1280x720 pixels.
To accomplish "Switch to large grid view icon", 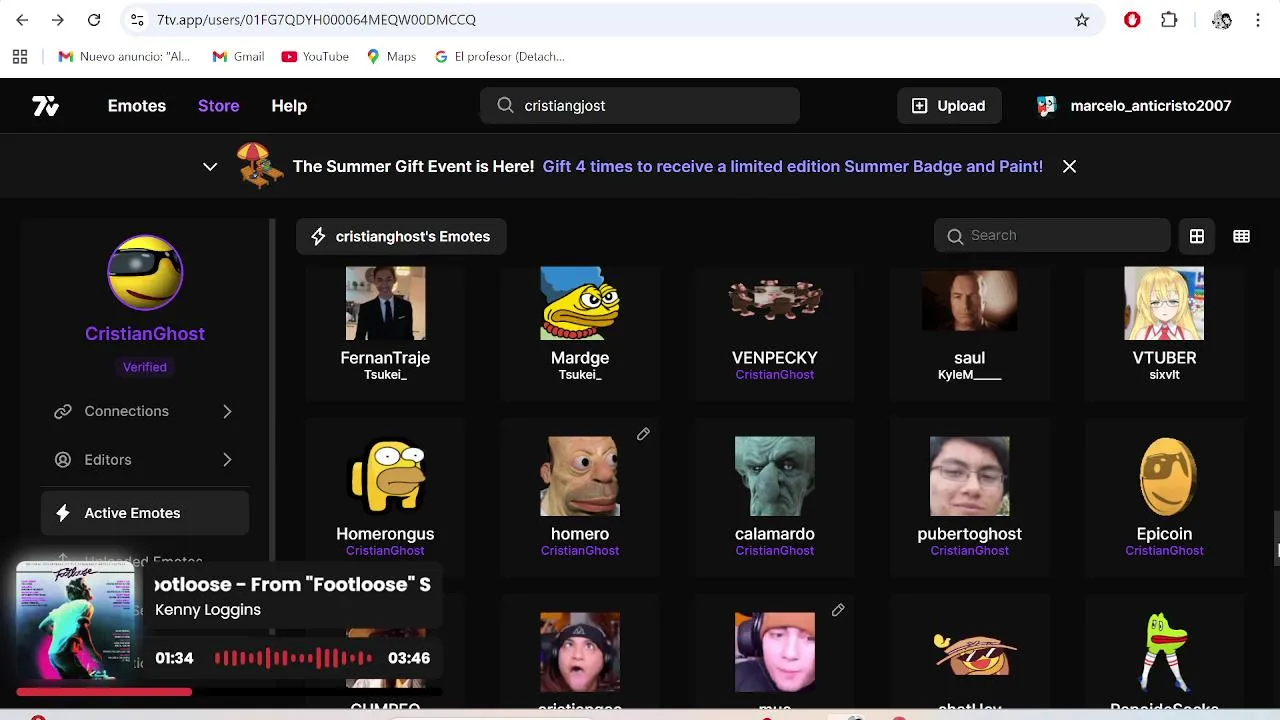I will (x=1197, y=237).
